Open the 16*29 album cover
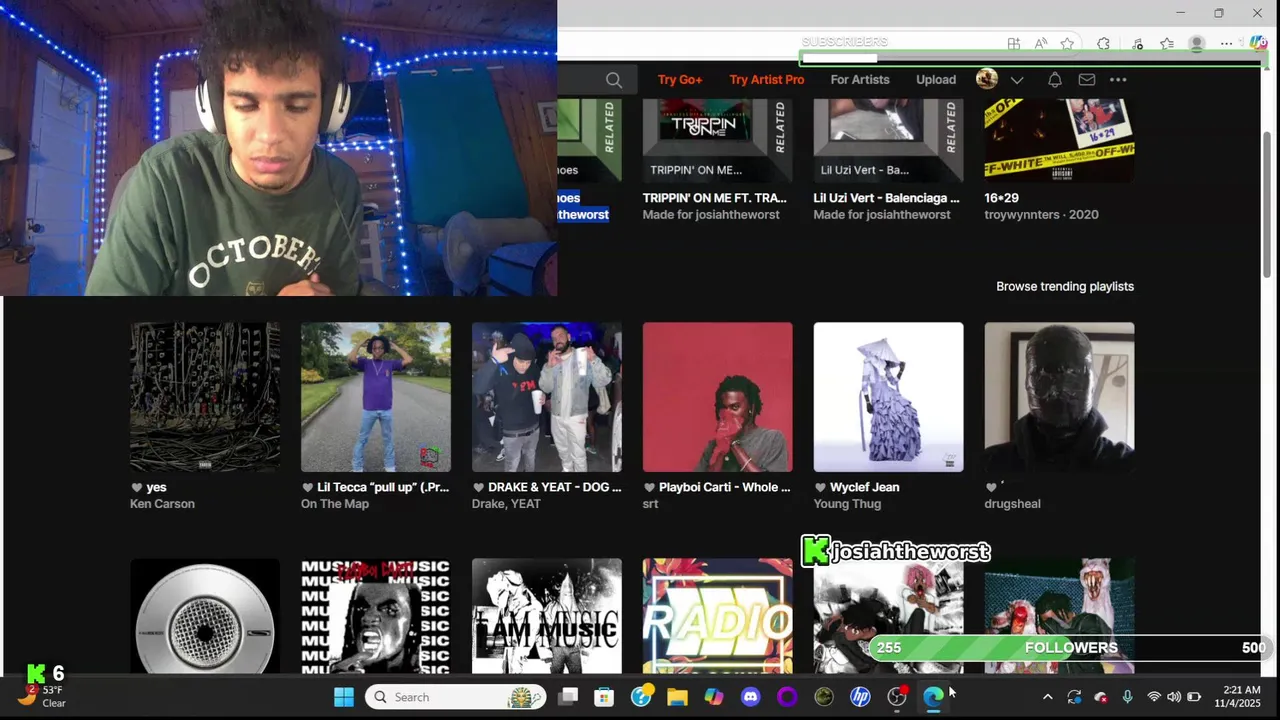 [1059, 140]
